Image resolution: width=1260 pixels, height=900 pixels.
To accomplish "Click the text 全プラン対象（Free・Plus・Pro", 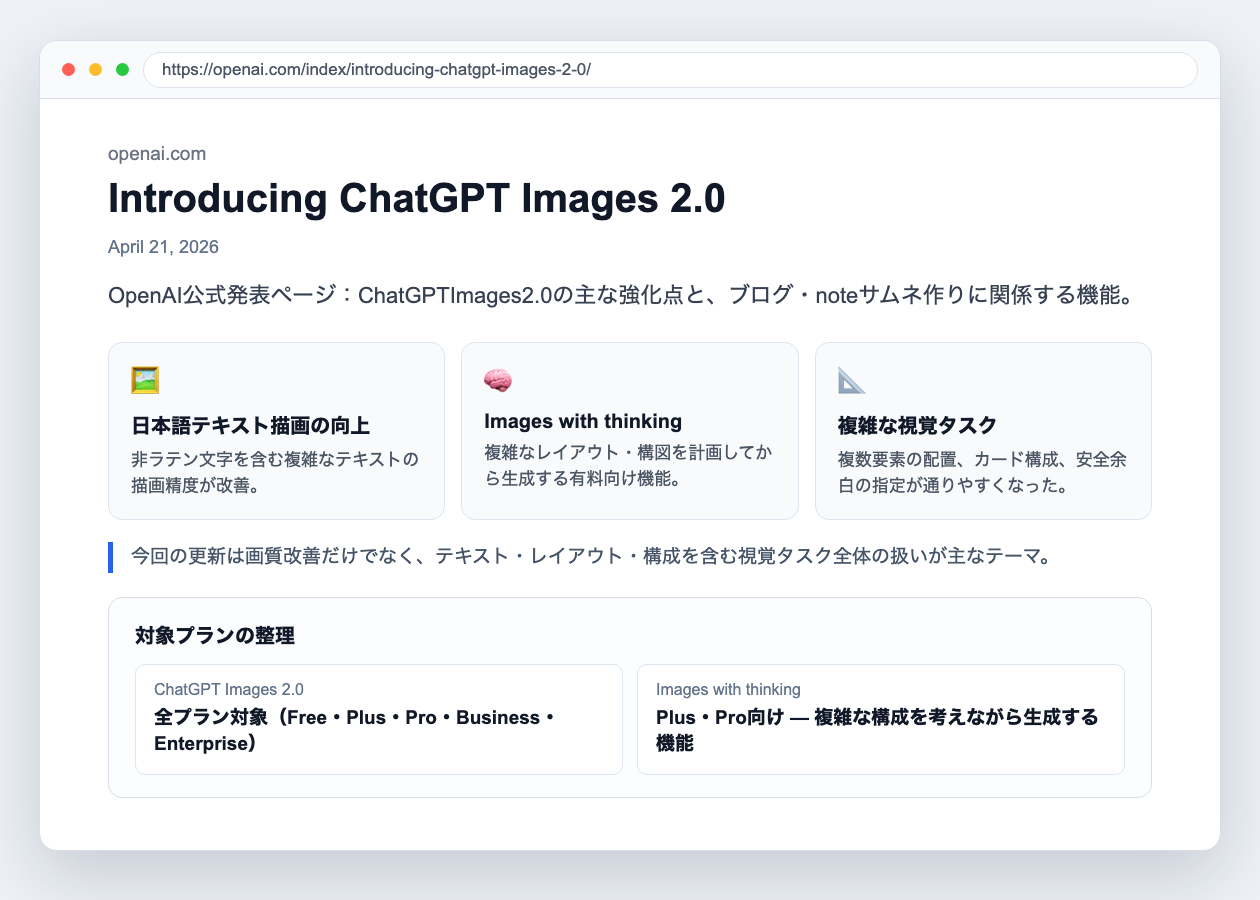I will point(354,730).
